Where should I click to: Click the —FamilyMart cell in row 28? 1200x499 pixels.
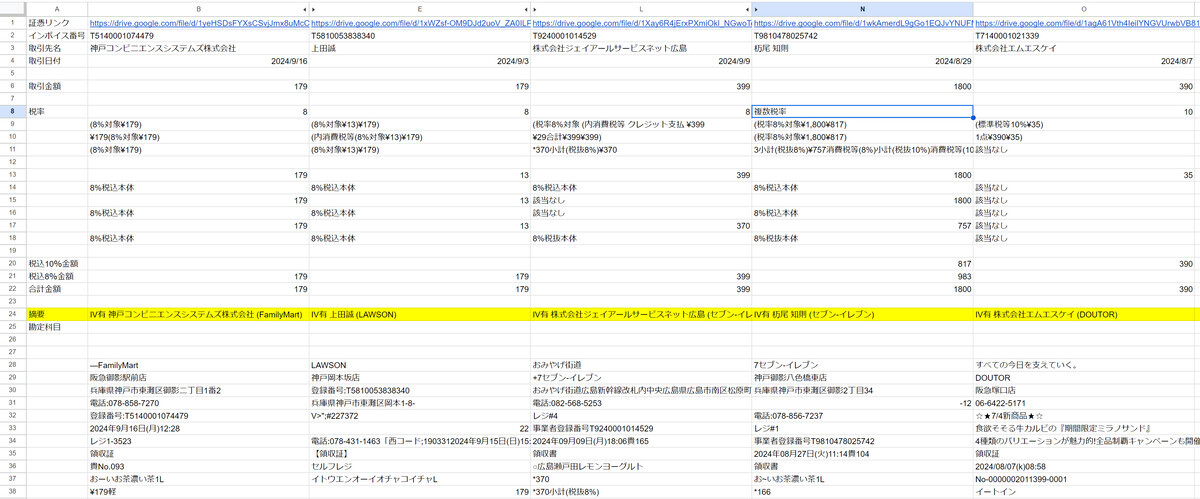[198, 365]
